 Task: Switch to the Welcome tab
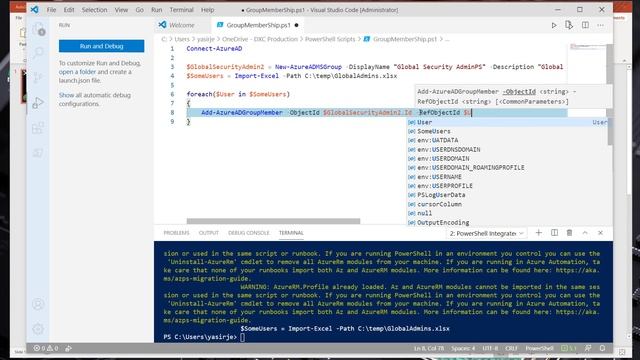[182, 25]
